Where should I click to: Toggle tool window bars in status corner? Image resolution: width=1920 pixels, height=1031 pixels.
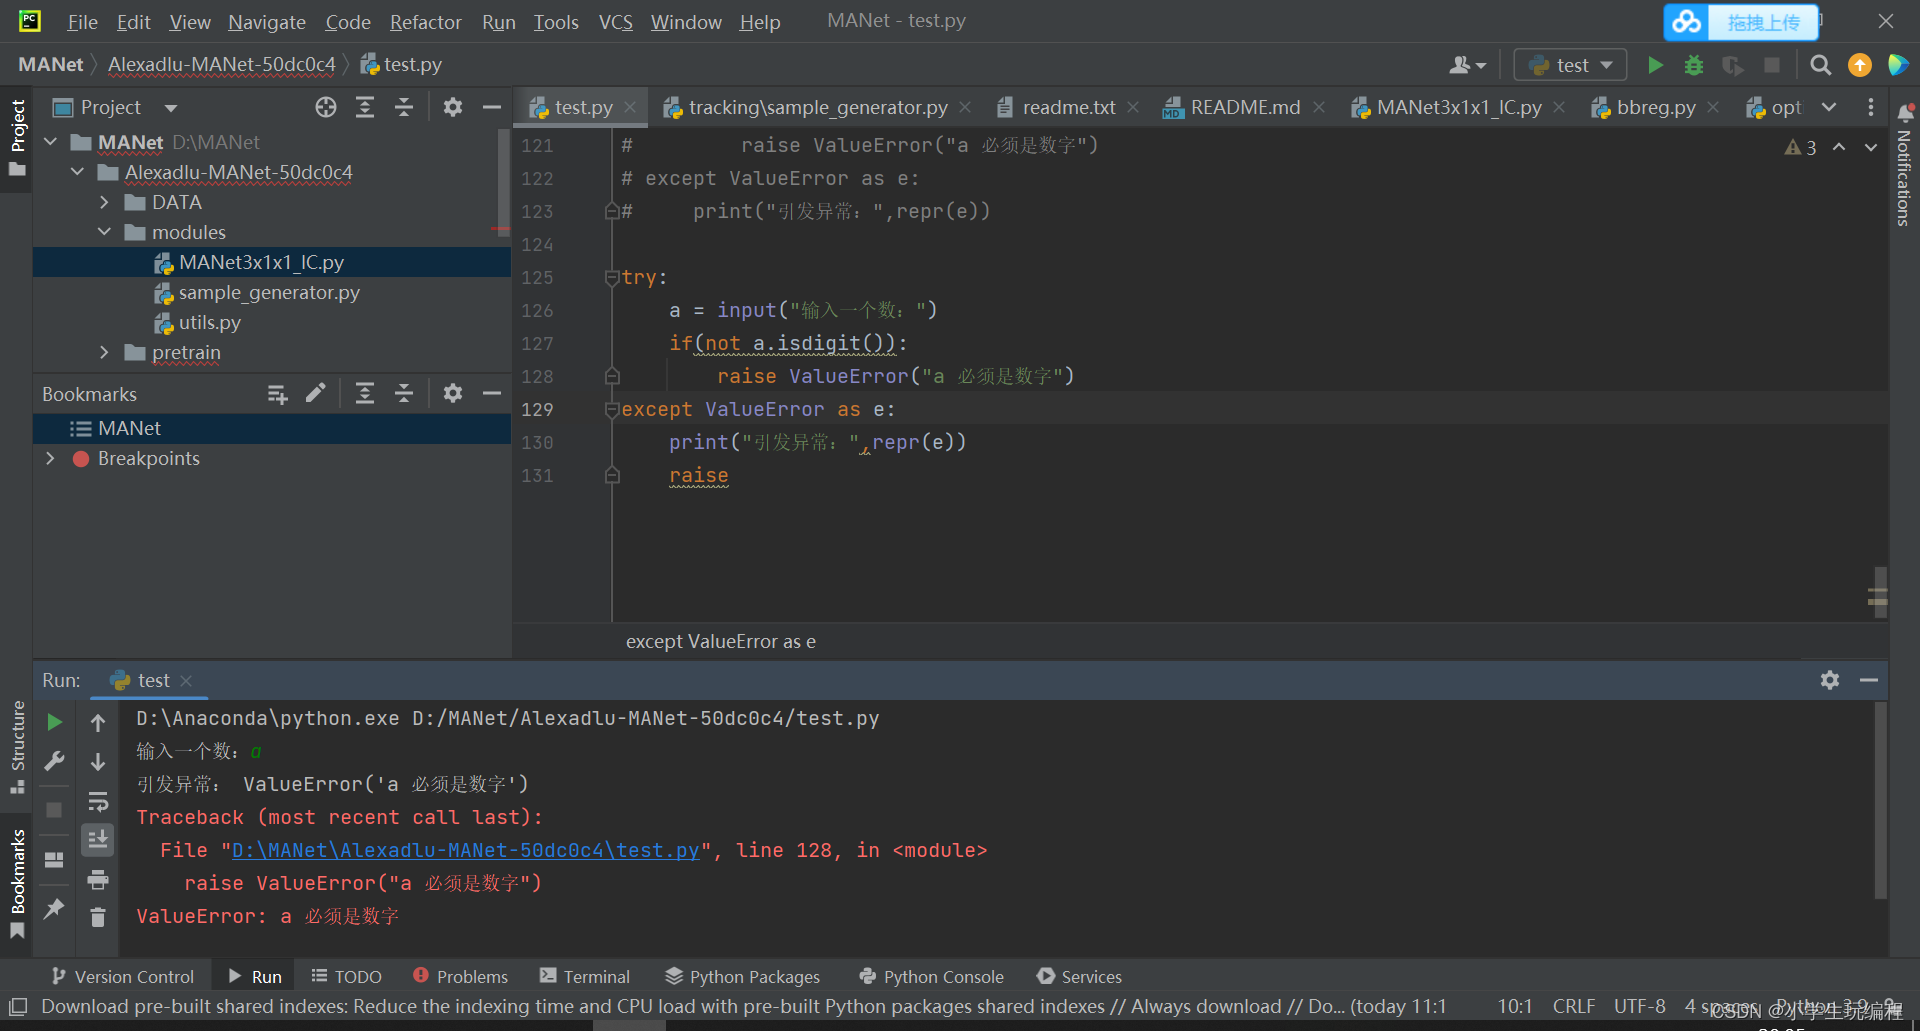pos(18,1006)
